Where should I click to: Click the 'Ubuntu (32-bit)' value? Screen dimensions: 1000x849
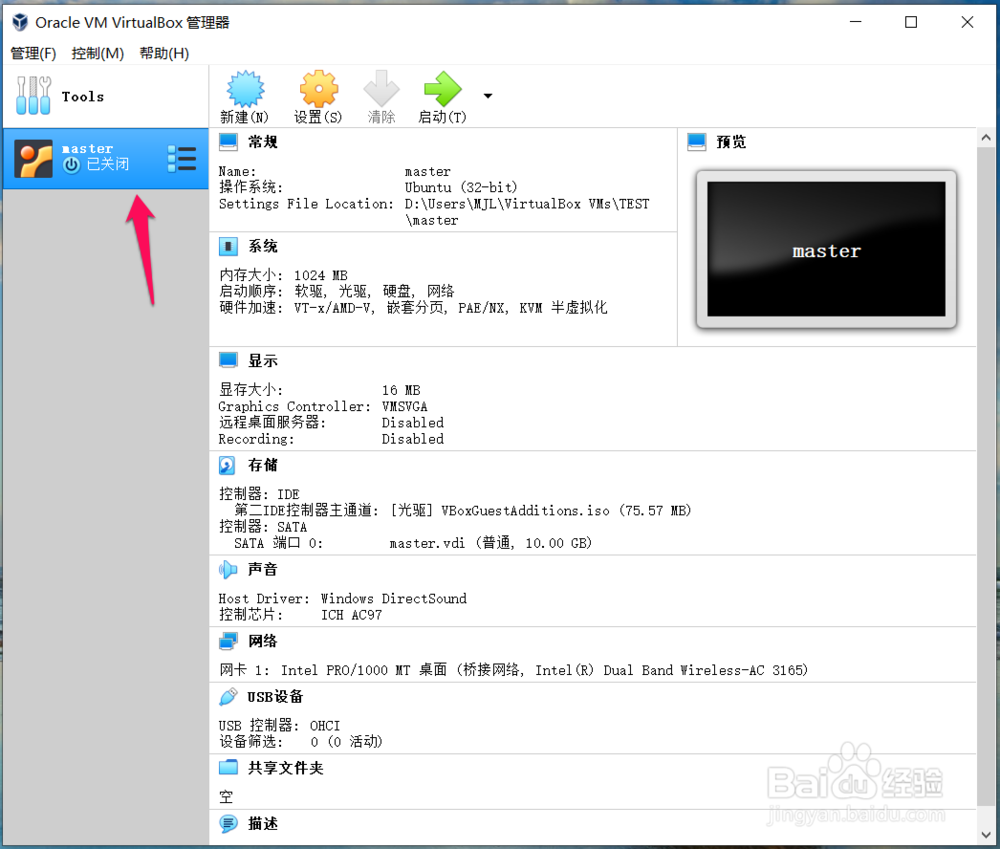click(x=460, y=188)
